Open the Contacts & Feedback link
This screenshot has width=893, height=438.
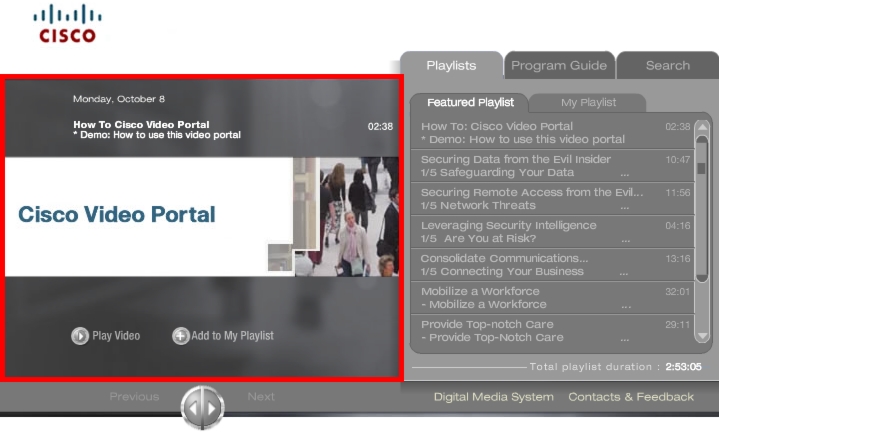[631, 397]
